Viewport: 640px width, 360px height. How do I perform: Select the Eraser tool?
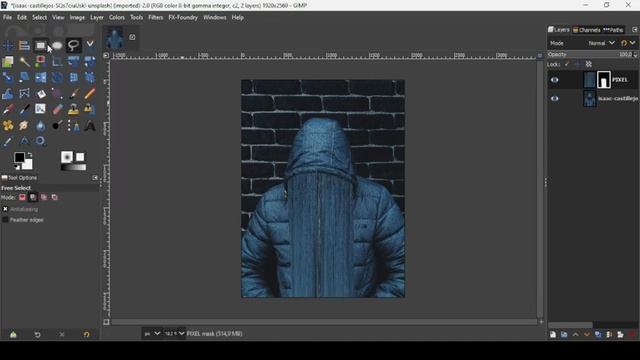click(57, 109)
